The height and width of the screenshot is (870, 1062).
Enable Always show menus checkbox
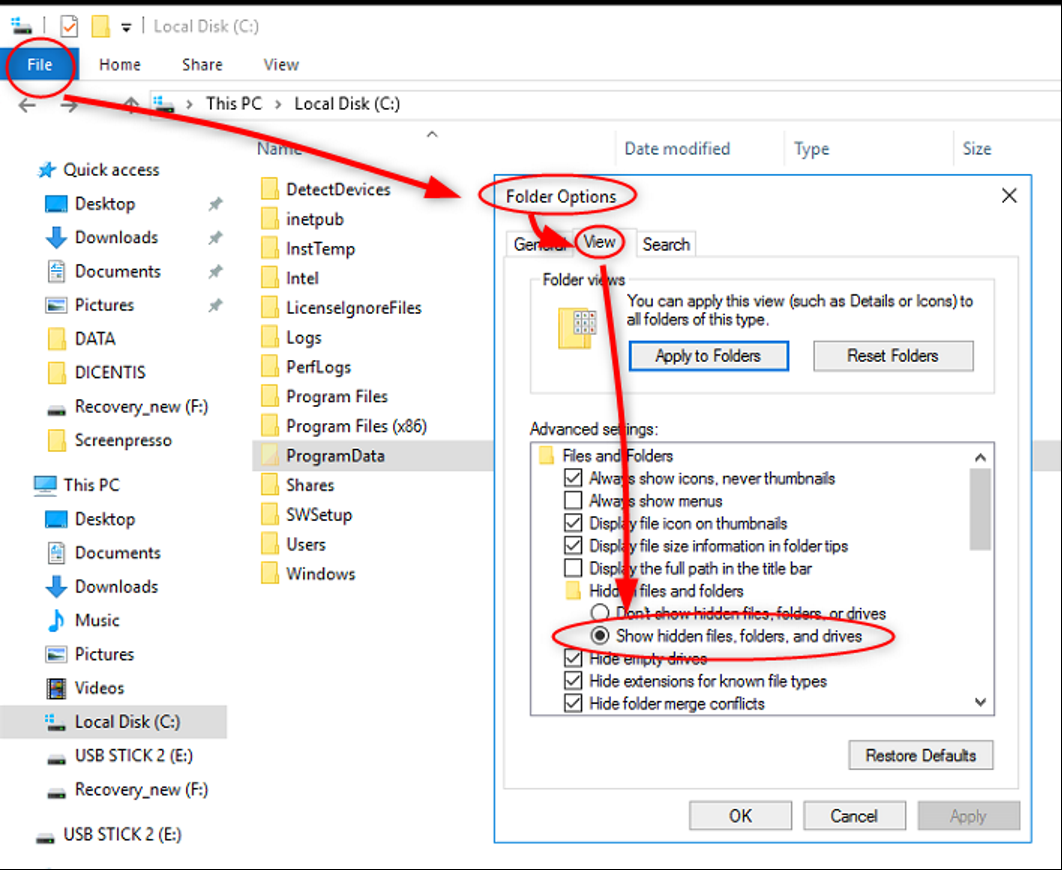click(x=573, y=500)
